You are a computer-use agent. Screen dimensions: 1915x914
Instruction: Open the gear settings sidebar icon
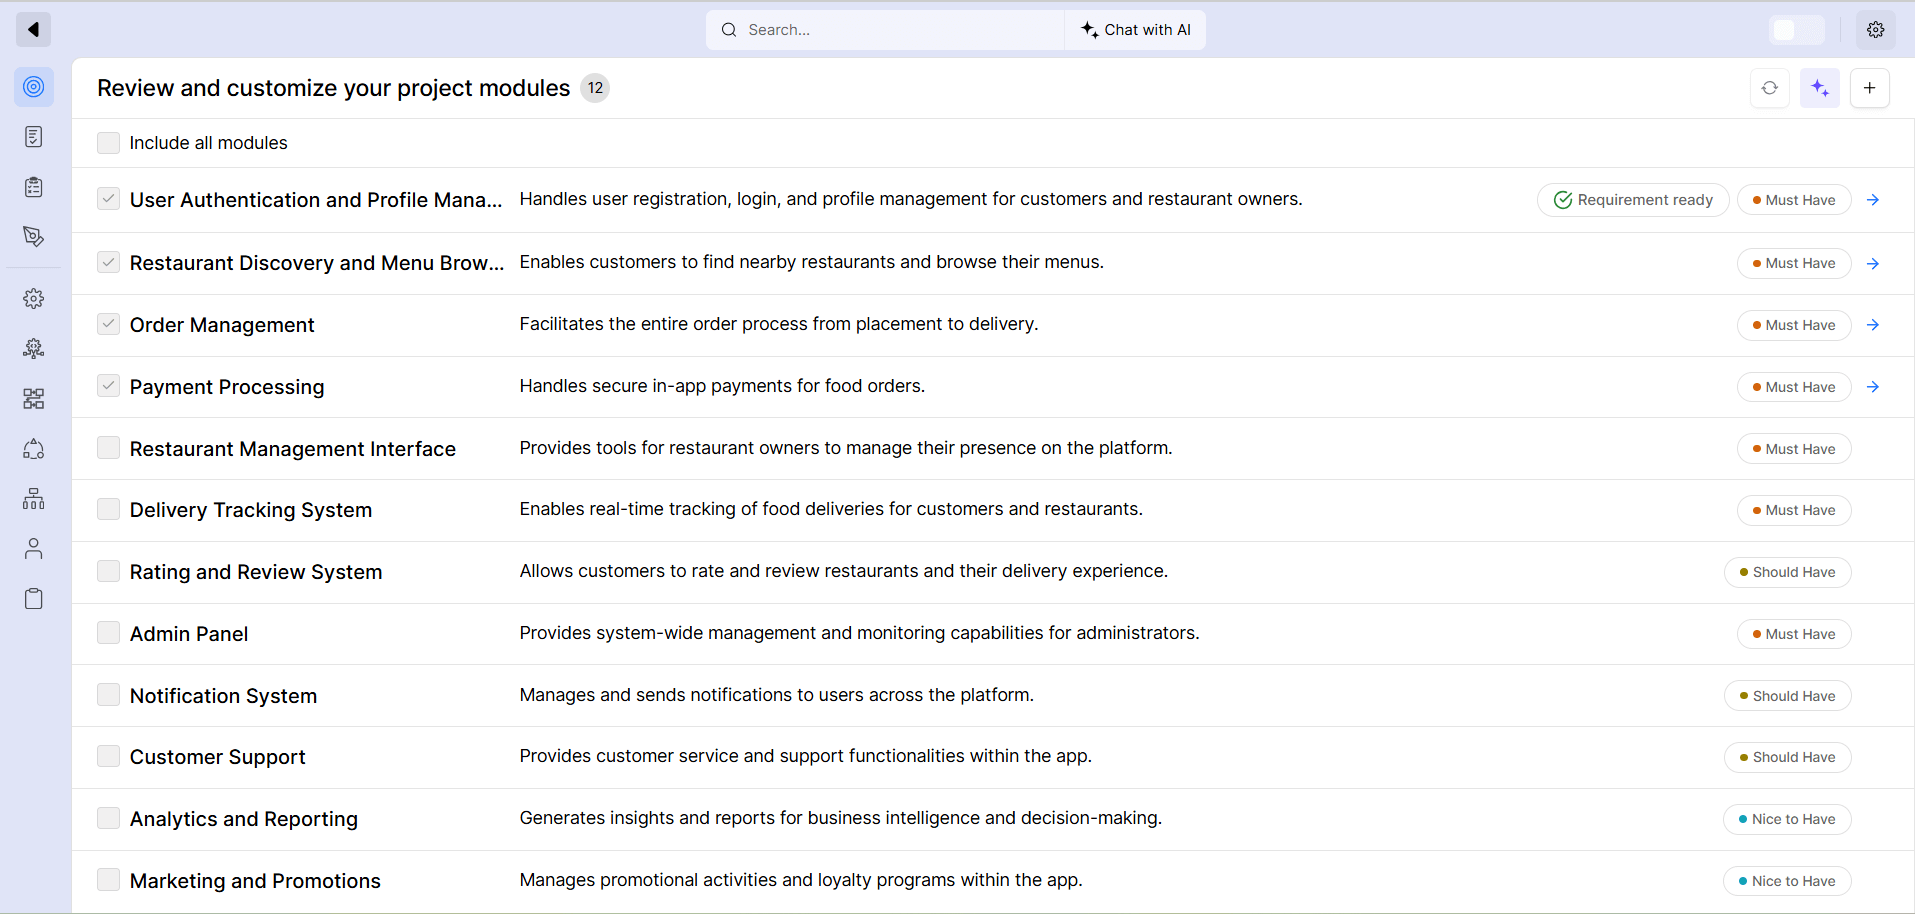34,299
